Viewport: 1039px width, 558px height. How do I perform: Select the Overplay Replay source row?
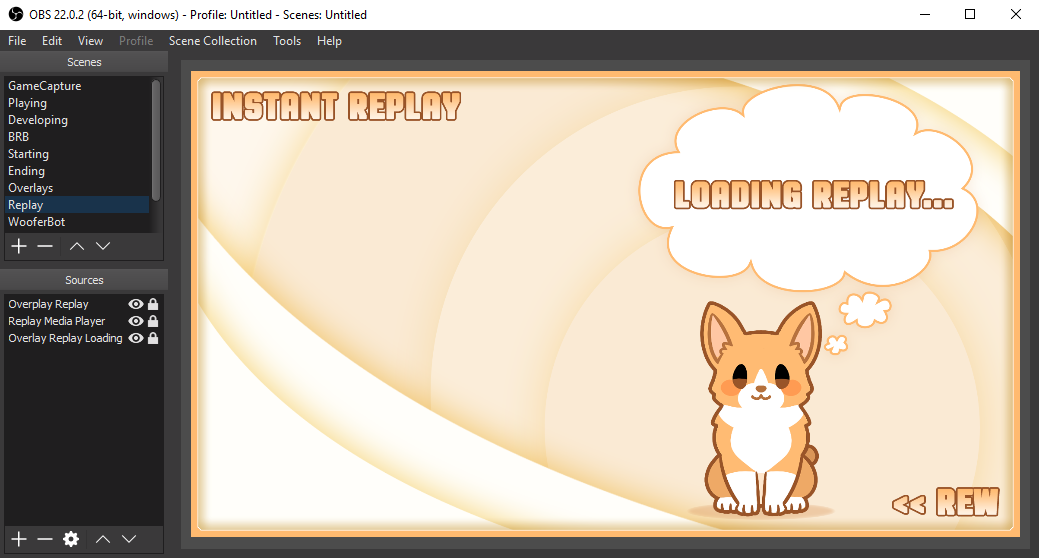click(83, 304)
